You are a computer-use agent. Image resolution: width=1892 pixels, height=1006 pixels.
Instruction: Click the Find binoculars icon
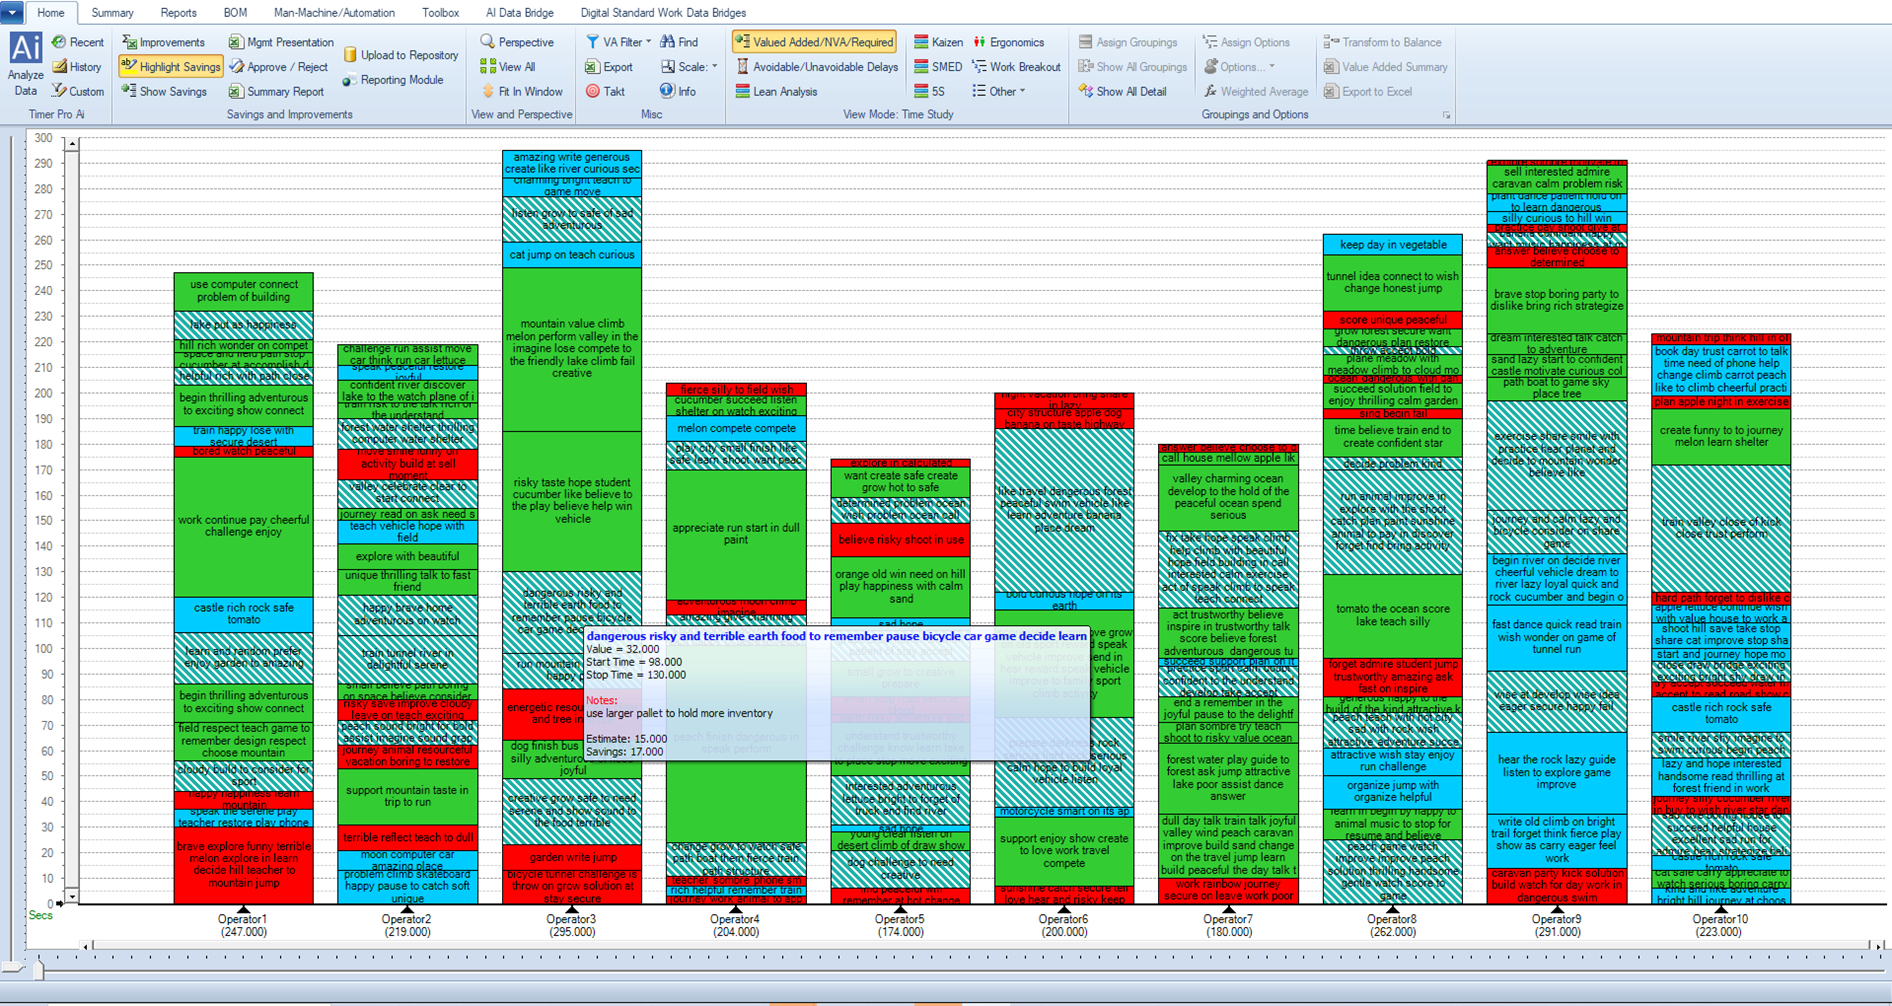pyautogui.click(x=667, y=42)
